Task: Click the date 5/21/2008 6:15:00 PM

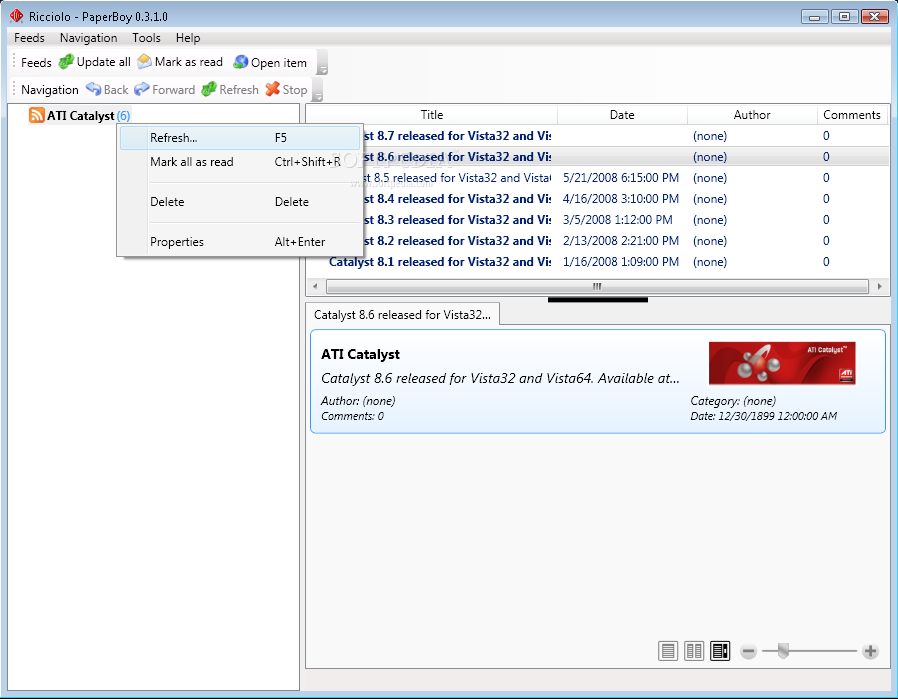Action: click(621, 177)
